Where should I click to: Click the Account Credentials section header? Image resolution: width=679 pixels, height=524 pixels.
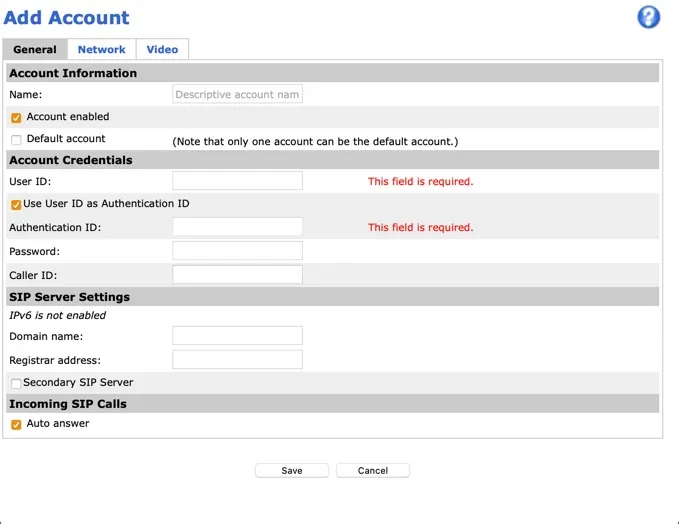(x=333, y=160)
